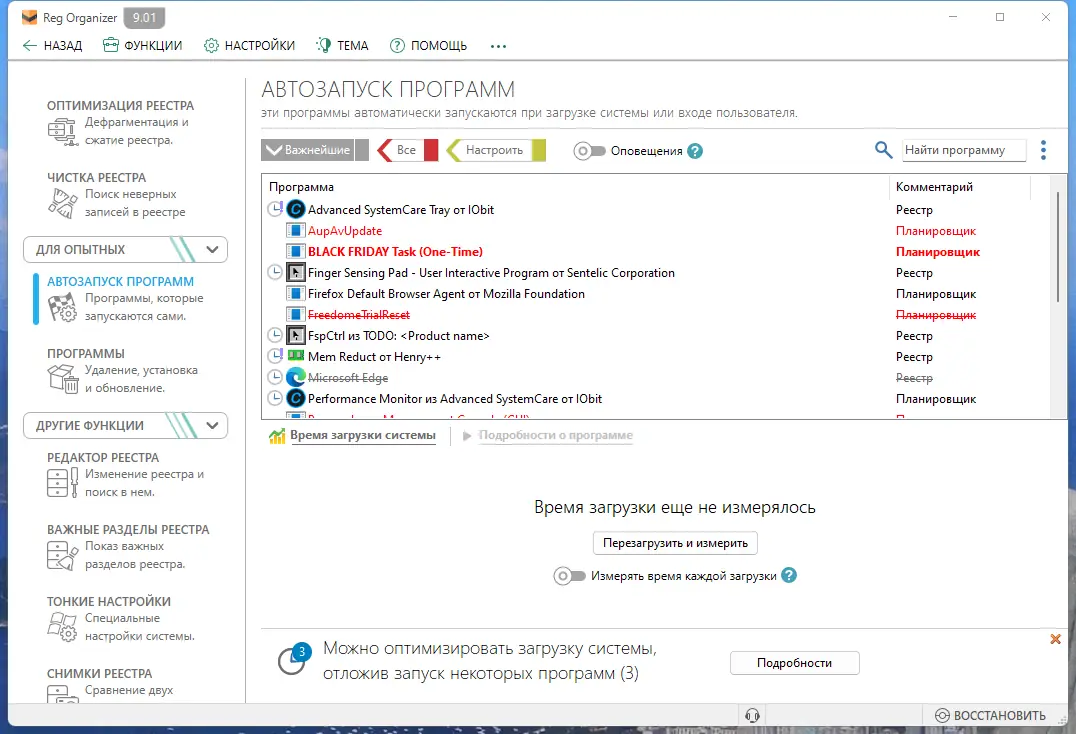Click the Reg Organizer app logo icon
1076x734 pixels.
coord(30,17)
